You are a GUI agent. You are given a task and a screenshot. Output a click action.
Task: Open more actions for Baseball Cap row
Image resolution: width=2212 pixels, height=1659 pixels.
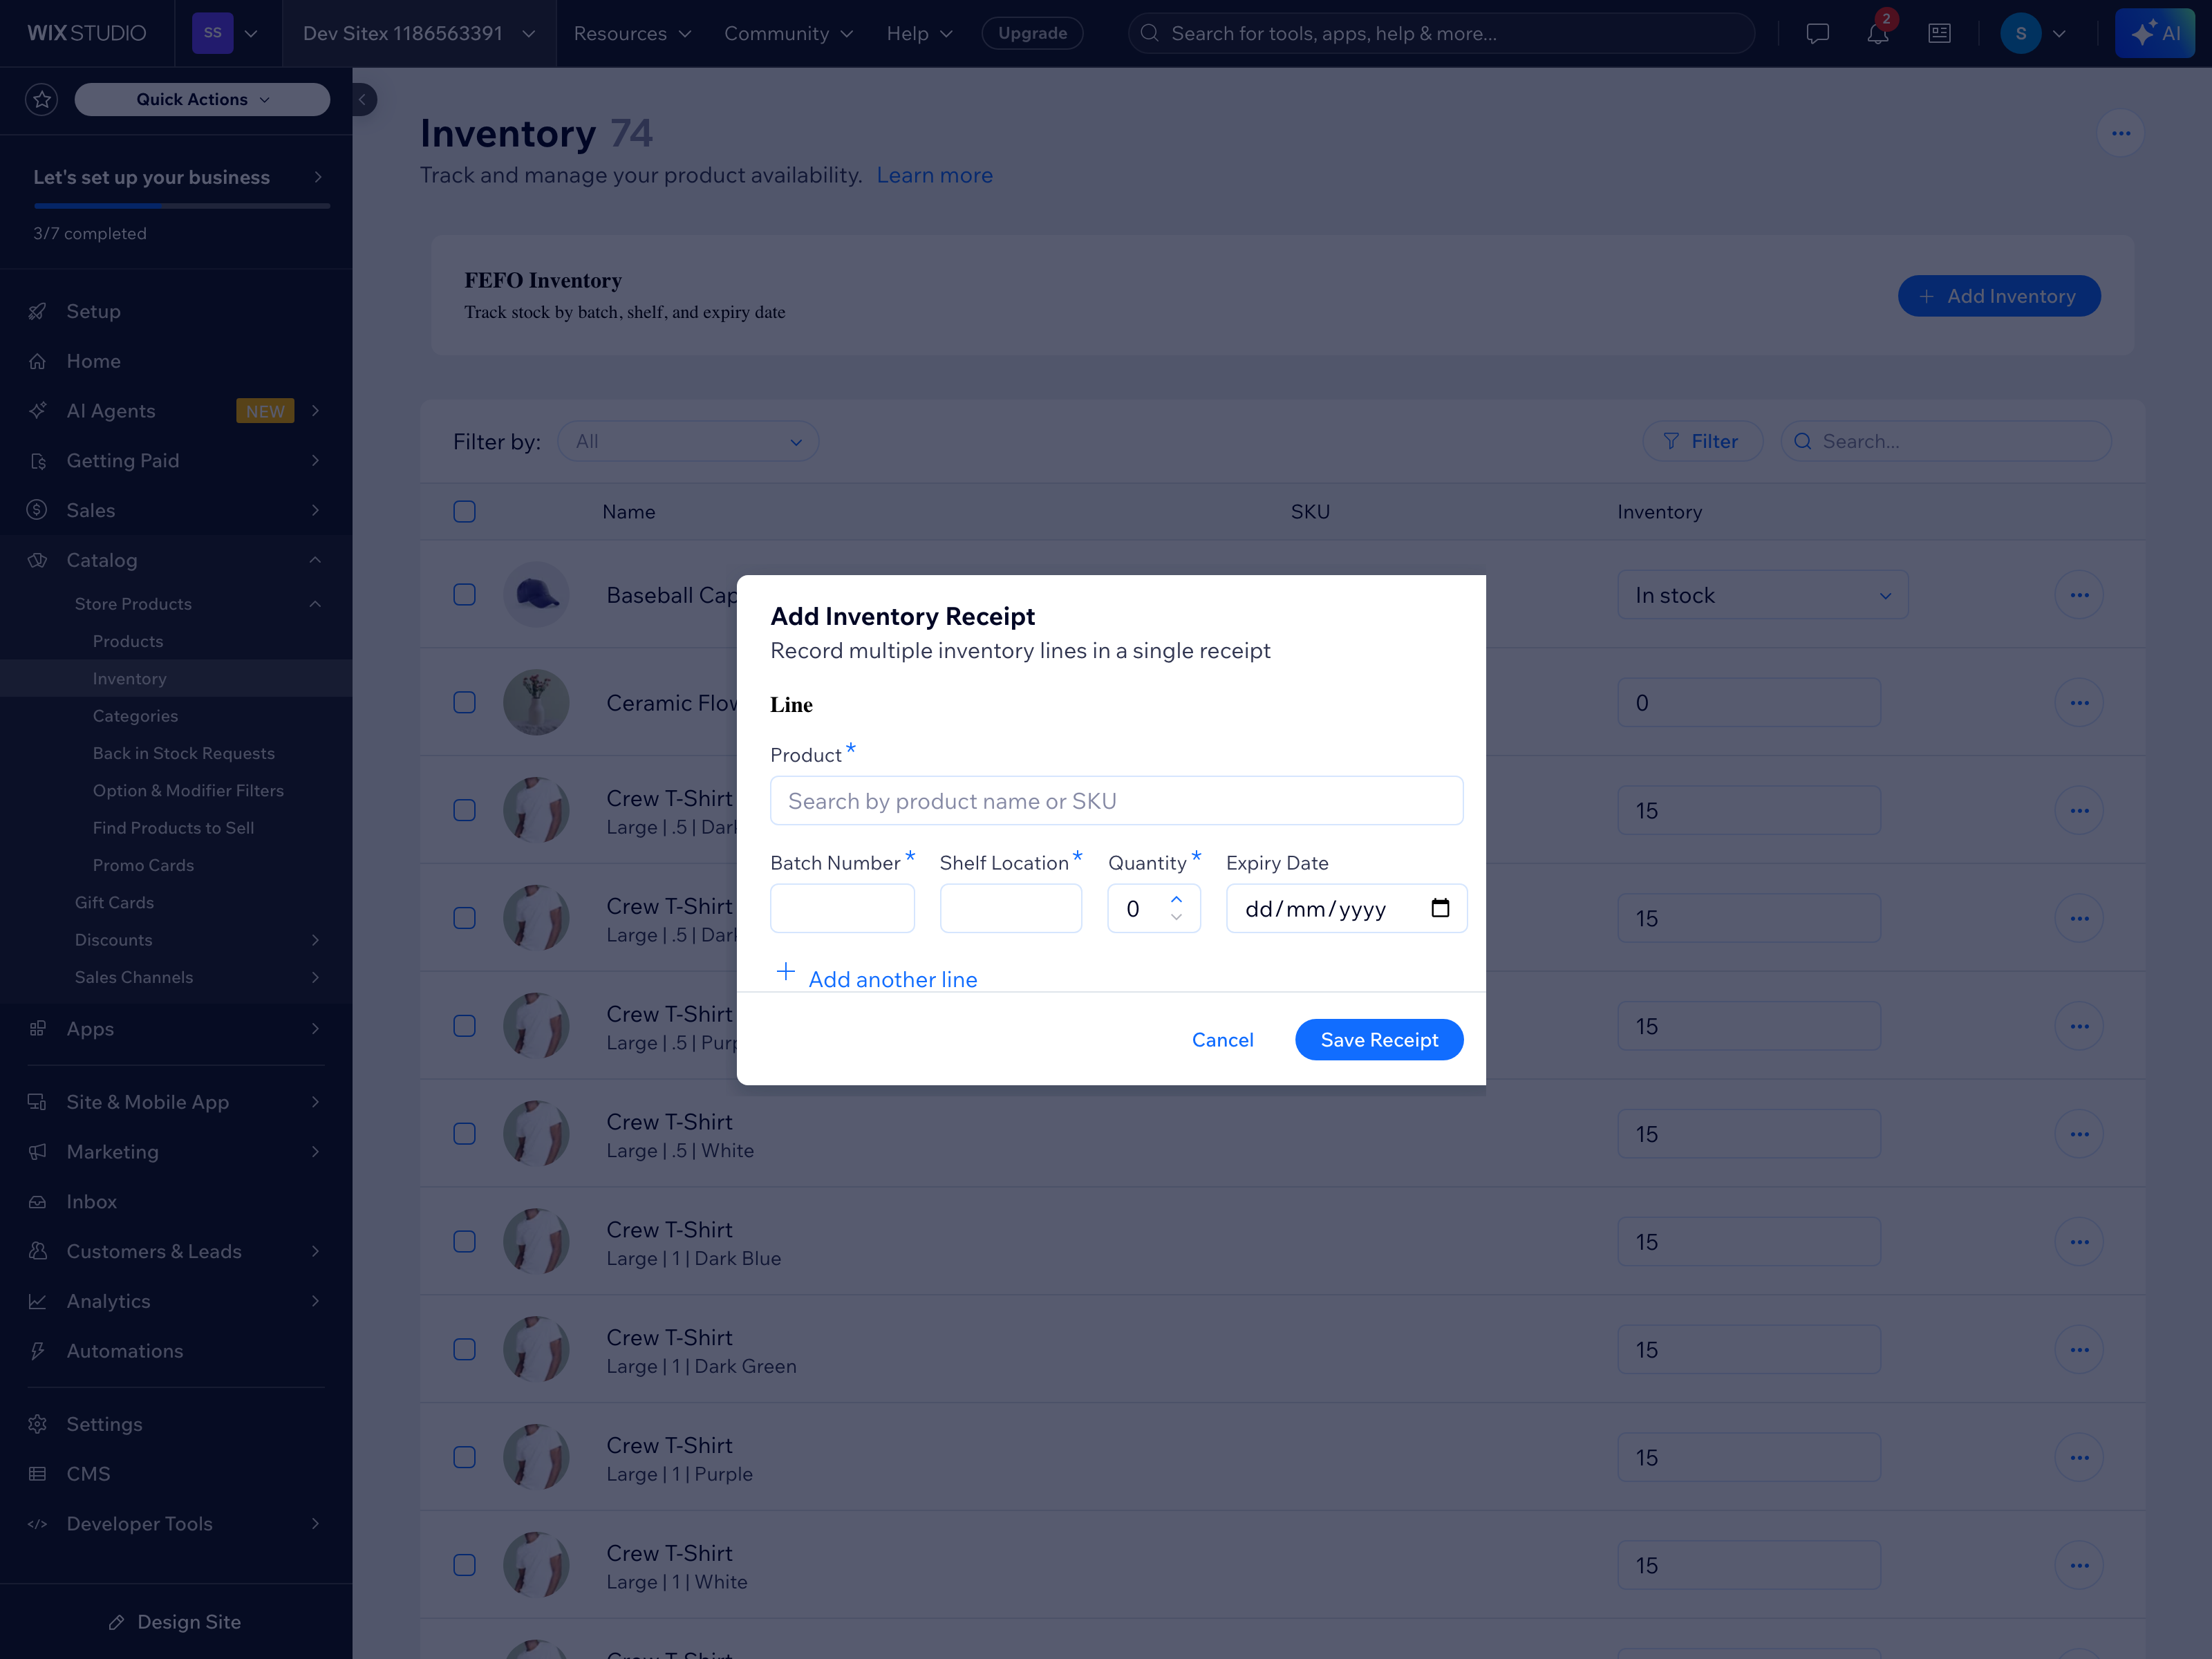pos(2079,595)
